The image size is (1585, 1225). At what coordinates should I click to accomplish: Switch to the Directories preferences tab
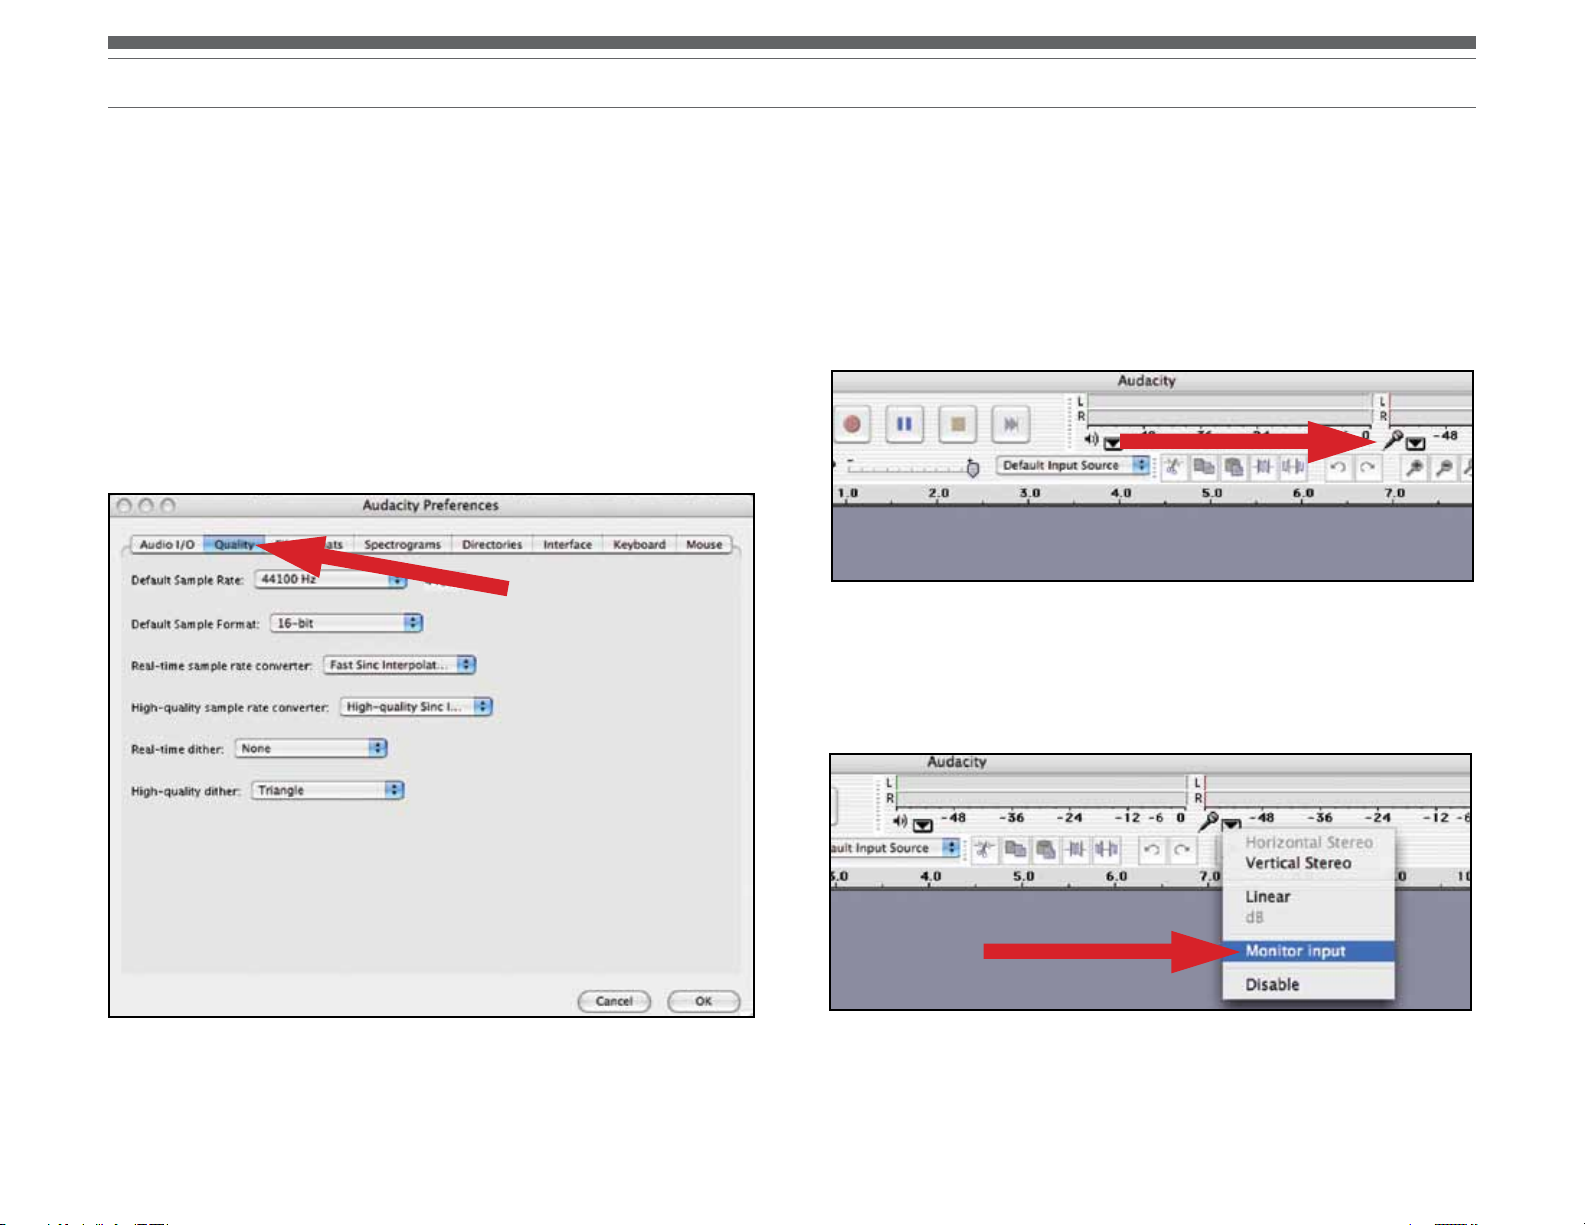[492, 545]
